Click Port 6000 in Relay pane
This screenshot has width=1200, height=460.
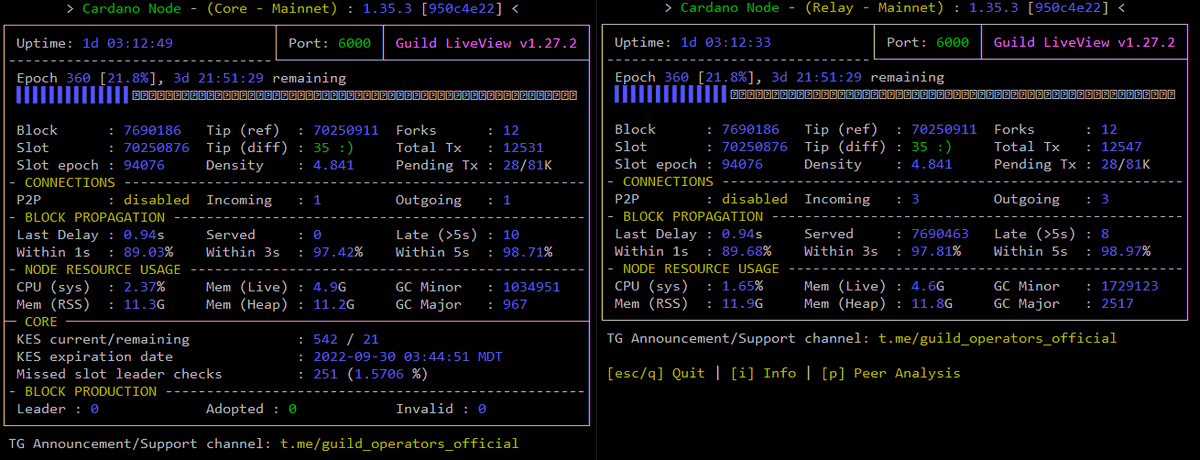[x=927, y=44]
